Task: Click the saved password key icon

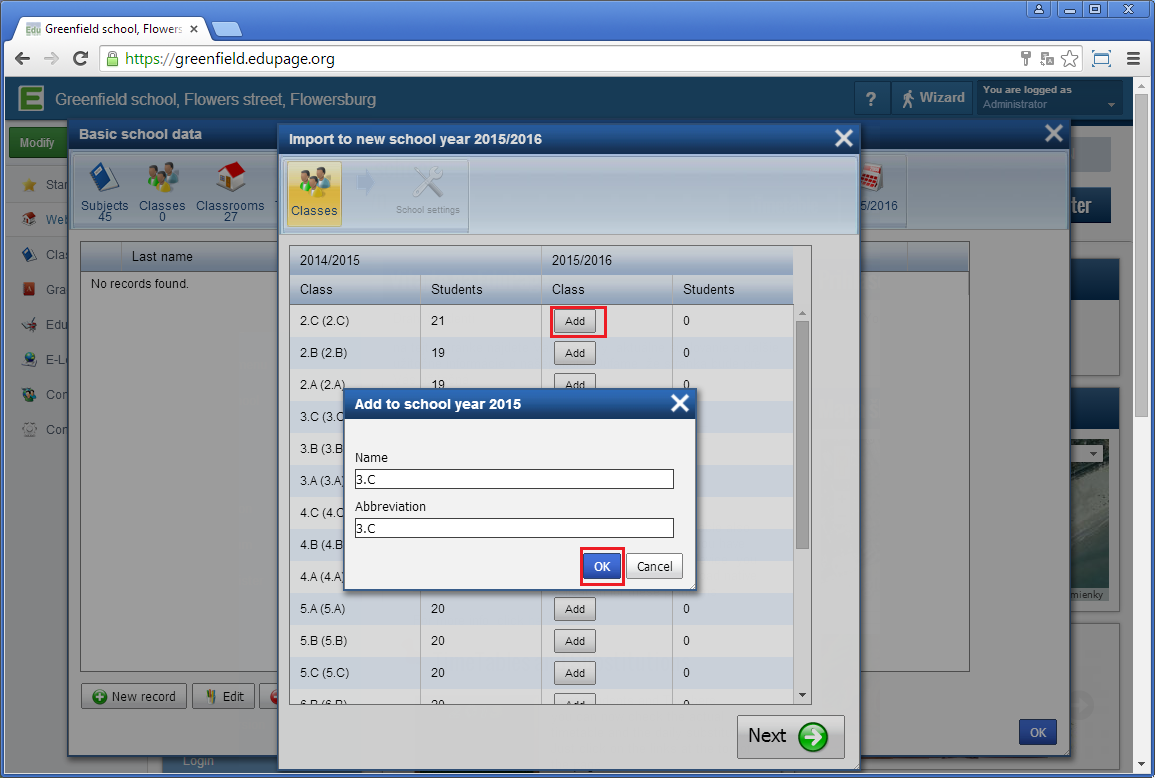Action: pyautogui.click(x=1025, y=59)
